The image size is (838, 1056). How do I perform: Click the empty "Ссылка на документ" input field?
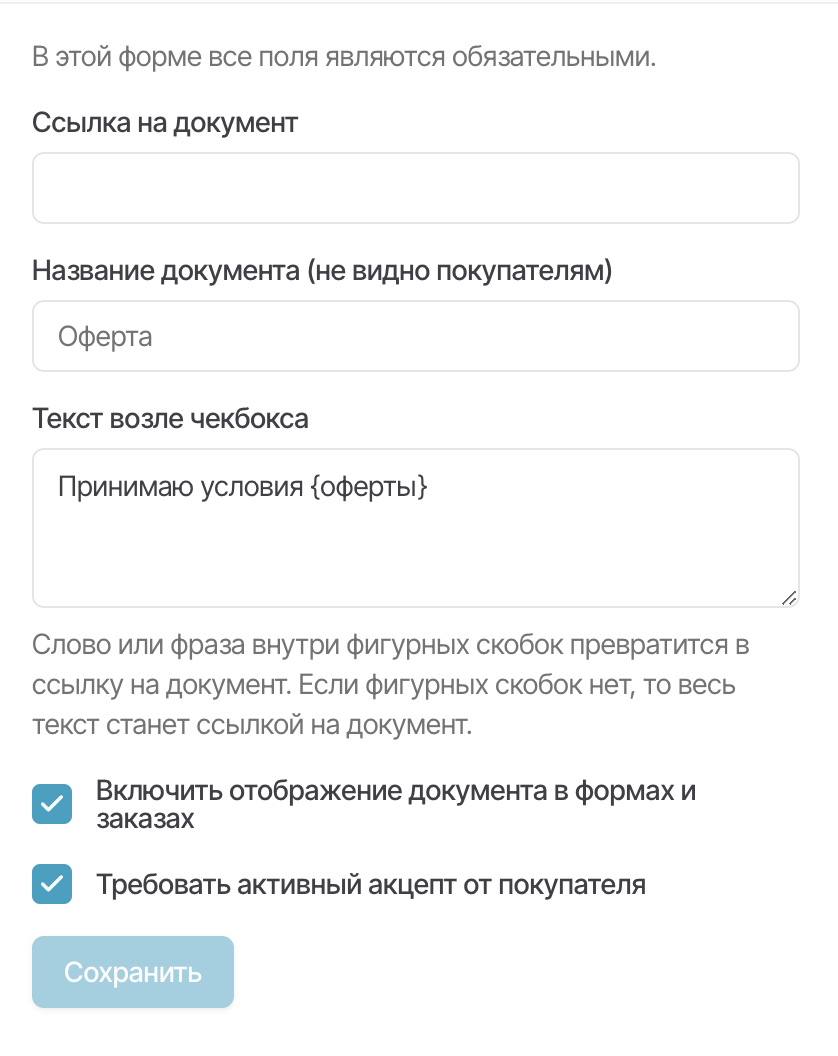[415, 188]
